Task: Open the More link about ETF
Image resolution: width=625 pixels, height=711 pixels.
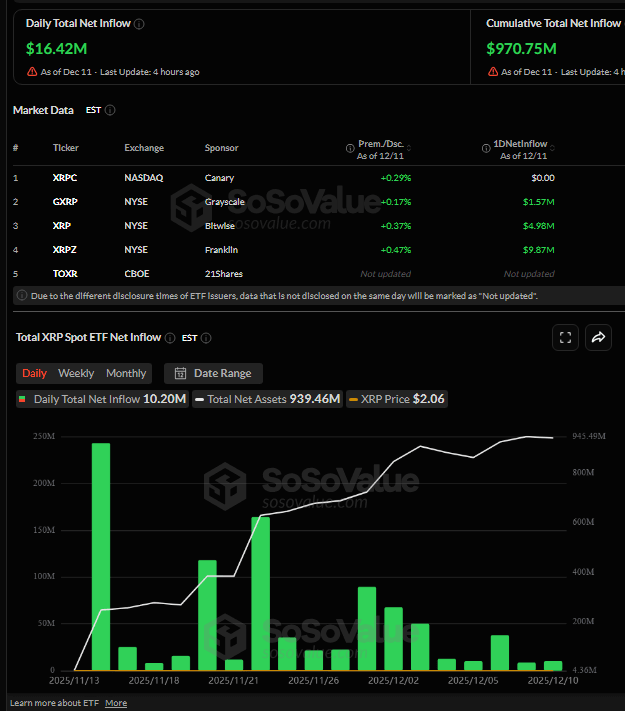Action: (116, 703)
